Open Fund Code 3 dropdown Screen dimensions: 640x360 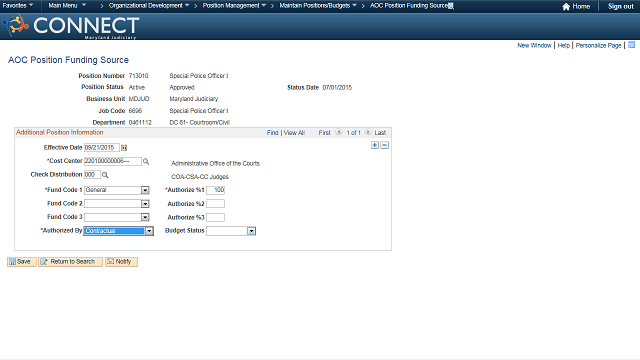(x=145, y=217)
